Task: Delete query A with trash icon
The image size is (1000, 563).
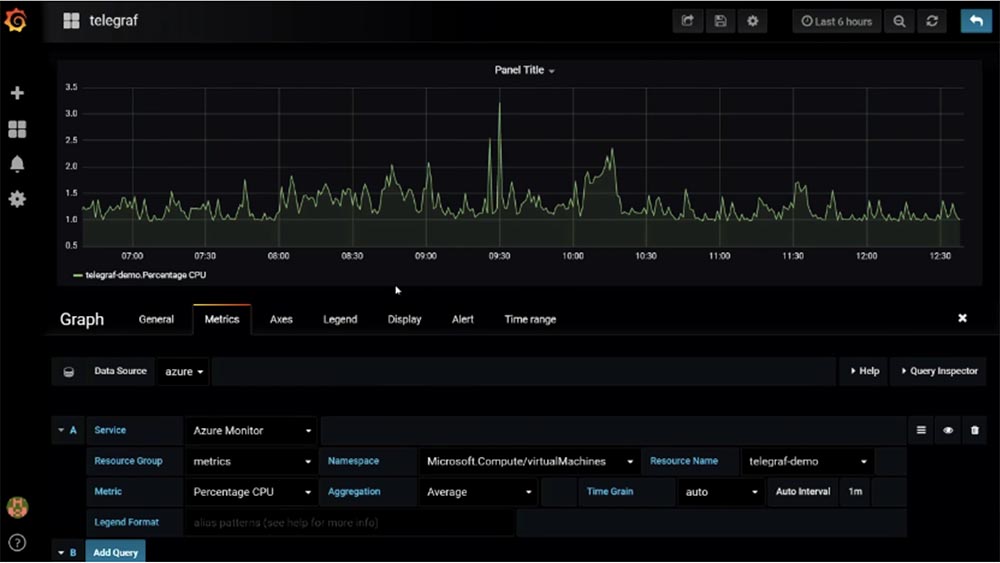Action: coord(974,430)
